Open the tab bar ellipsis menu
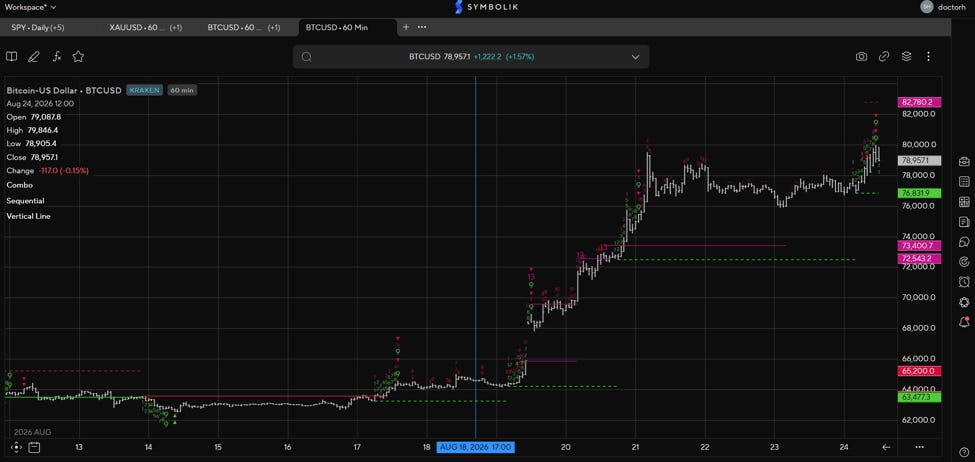 [x=422, y=27]
